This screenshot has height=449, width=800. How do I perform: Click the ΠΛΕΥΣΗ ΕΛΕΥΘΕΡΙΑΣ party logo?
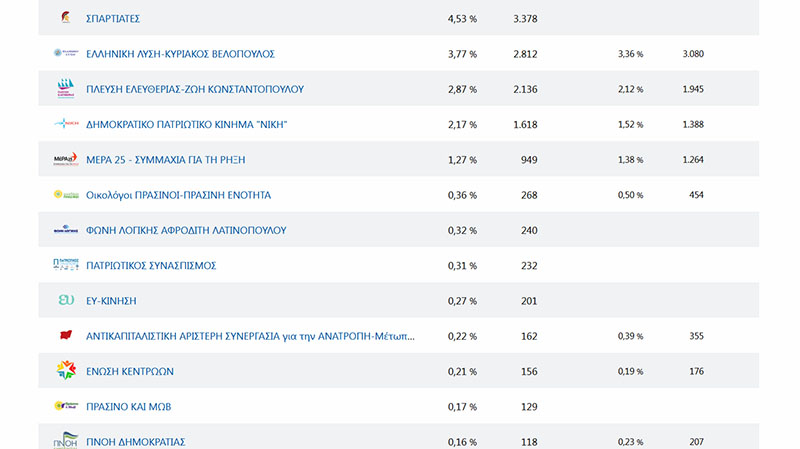(x=65, y=88)
